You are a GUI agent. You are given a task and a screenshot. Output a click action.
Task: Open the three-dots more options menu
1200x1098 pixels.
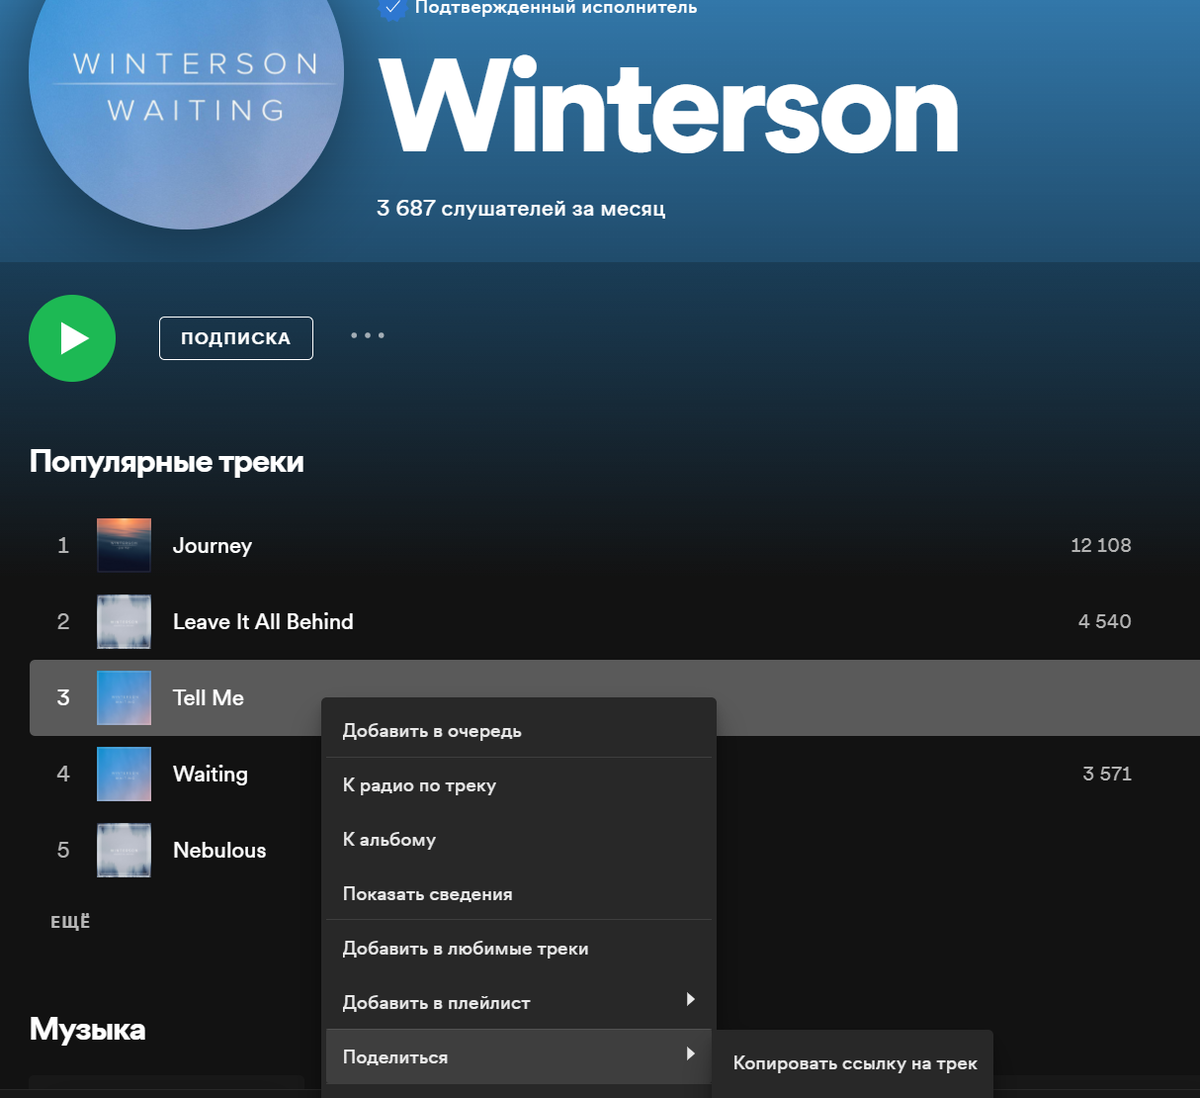pyautogui.click(x=367, y=336)
